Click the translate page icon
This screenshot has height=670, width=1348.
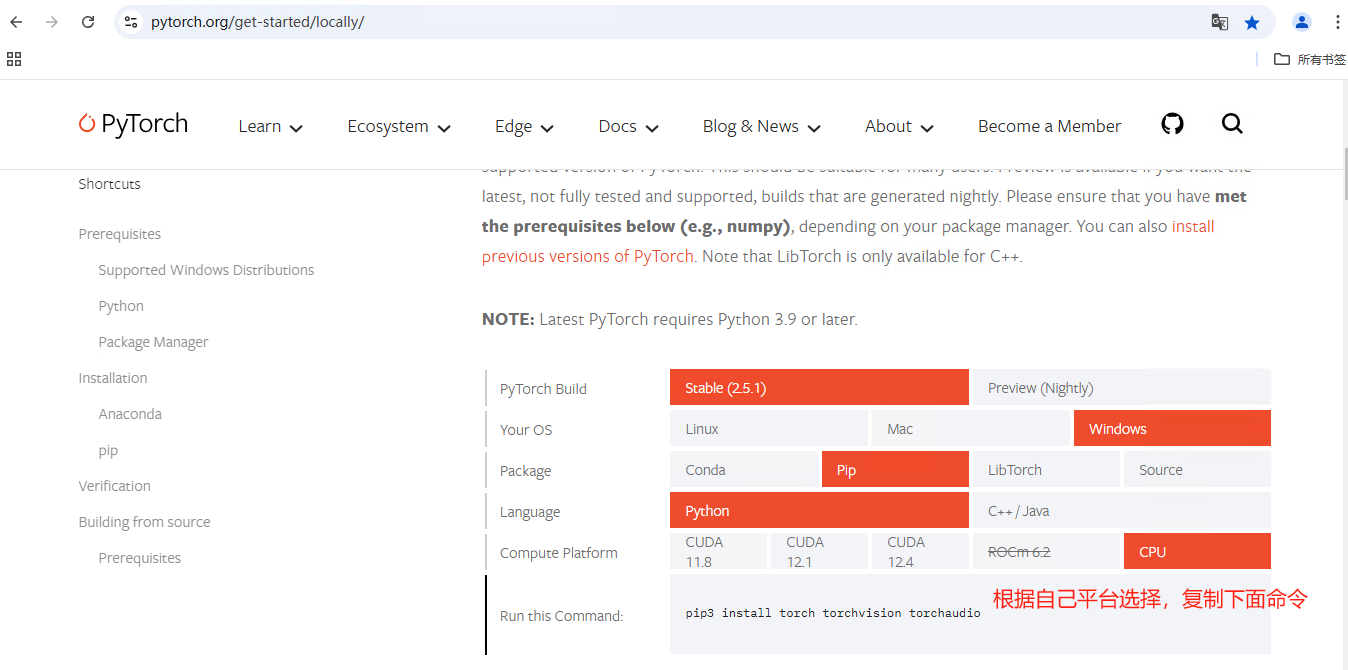coord(1220,22)
